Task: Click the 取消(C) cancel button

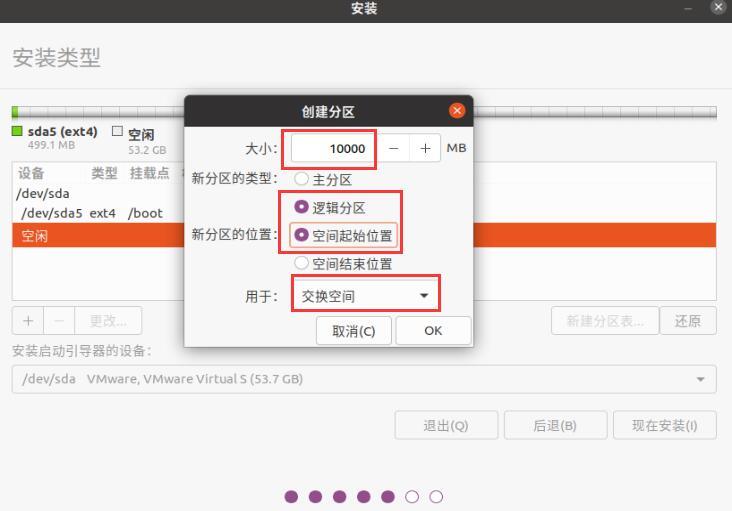Action: click(353, 331)
